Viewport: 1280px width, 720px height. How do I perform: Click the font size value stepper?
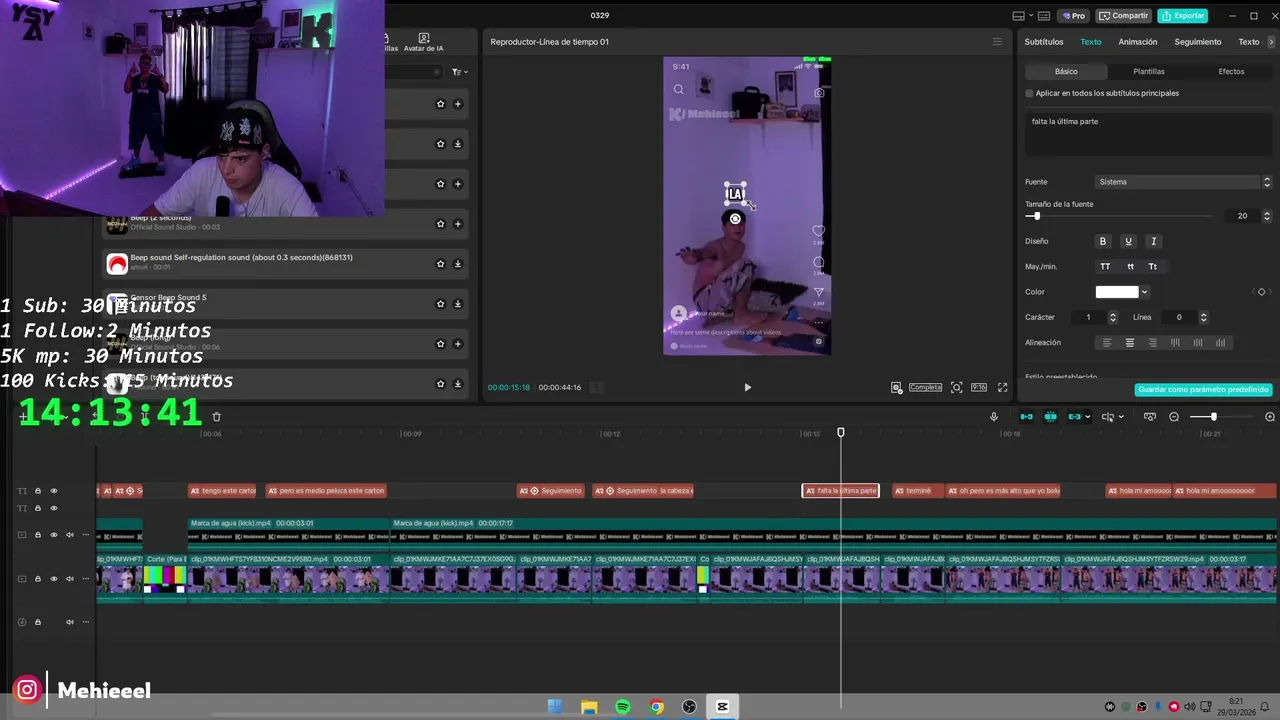pyautogui.click(x=1267, y=216)
